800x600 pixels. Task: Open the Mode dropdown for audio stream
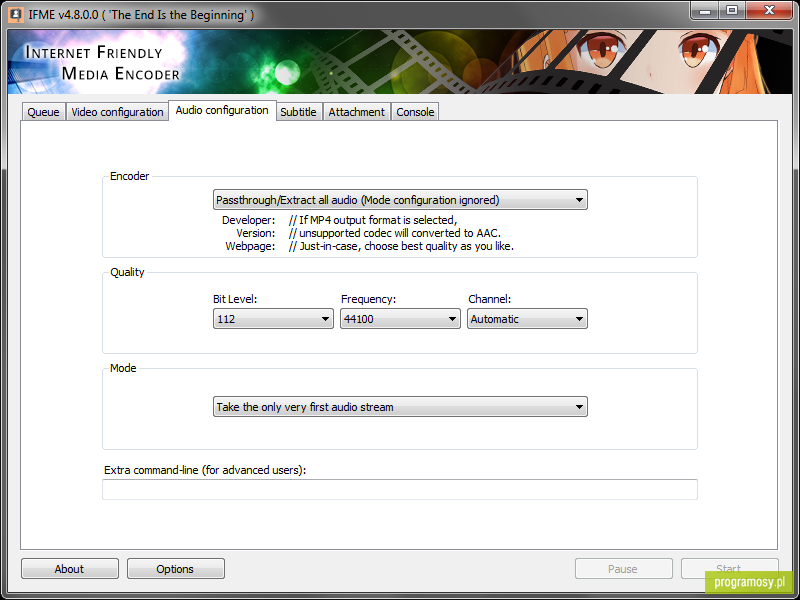coord(400,407)
